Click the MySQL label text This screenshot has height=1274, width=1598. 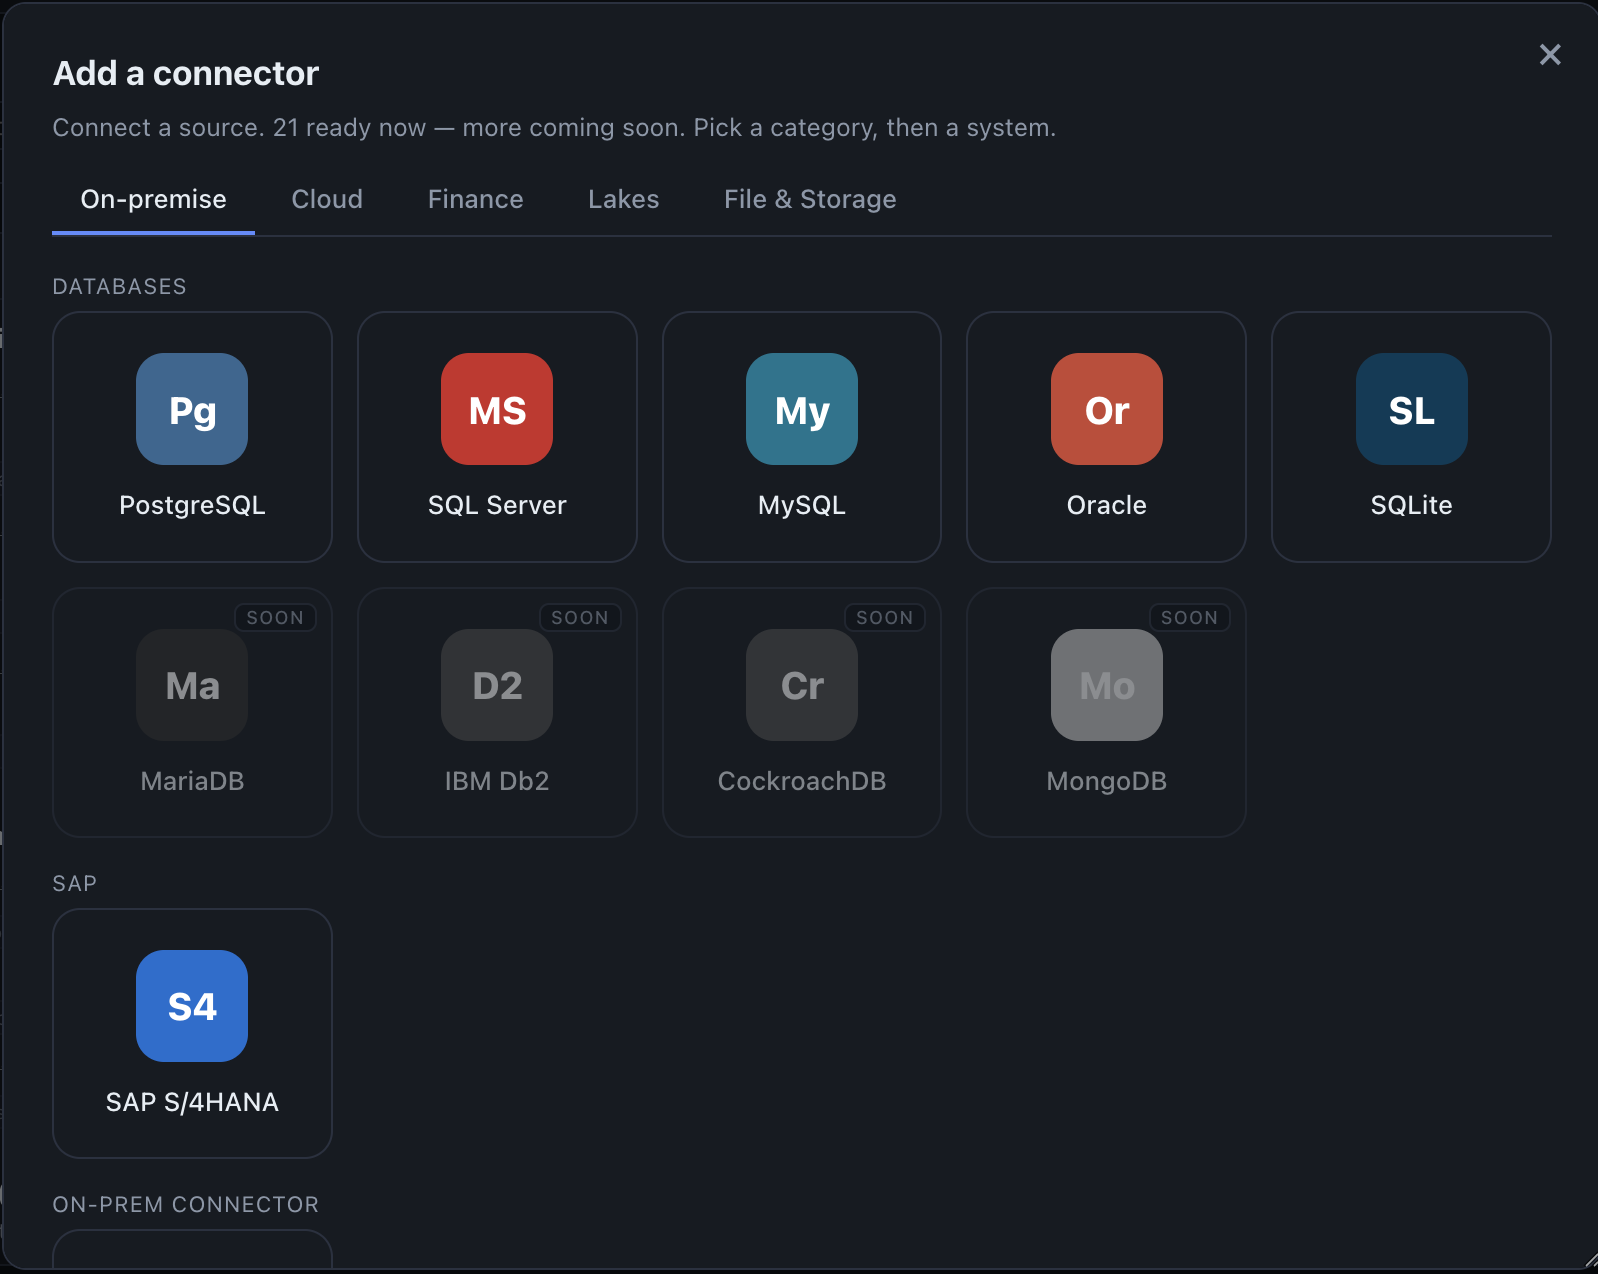[802, 505]
